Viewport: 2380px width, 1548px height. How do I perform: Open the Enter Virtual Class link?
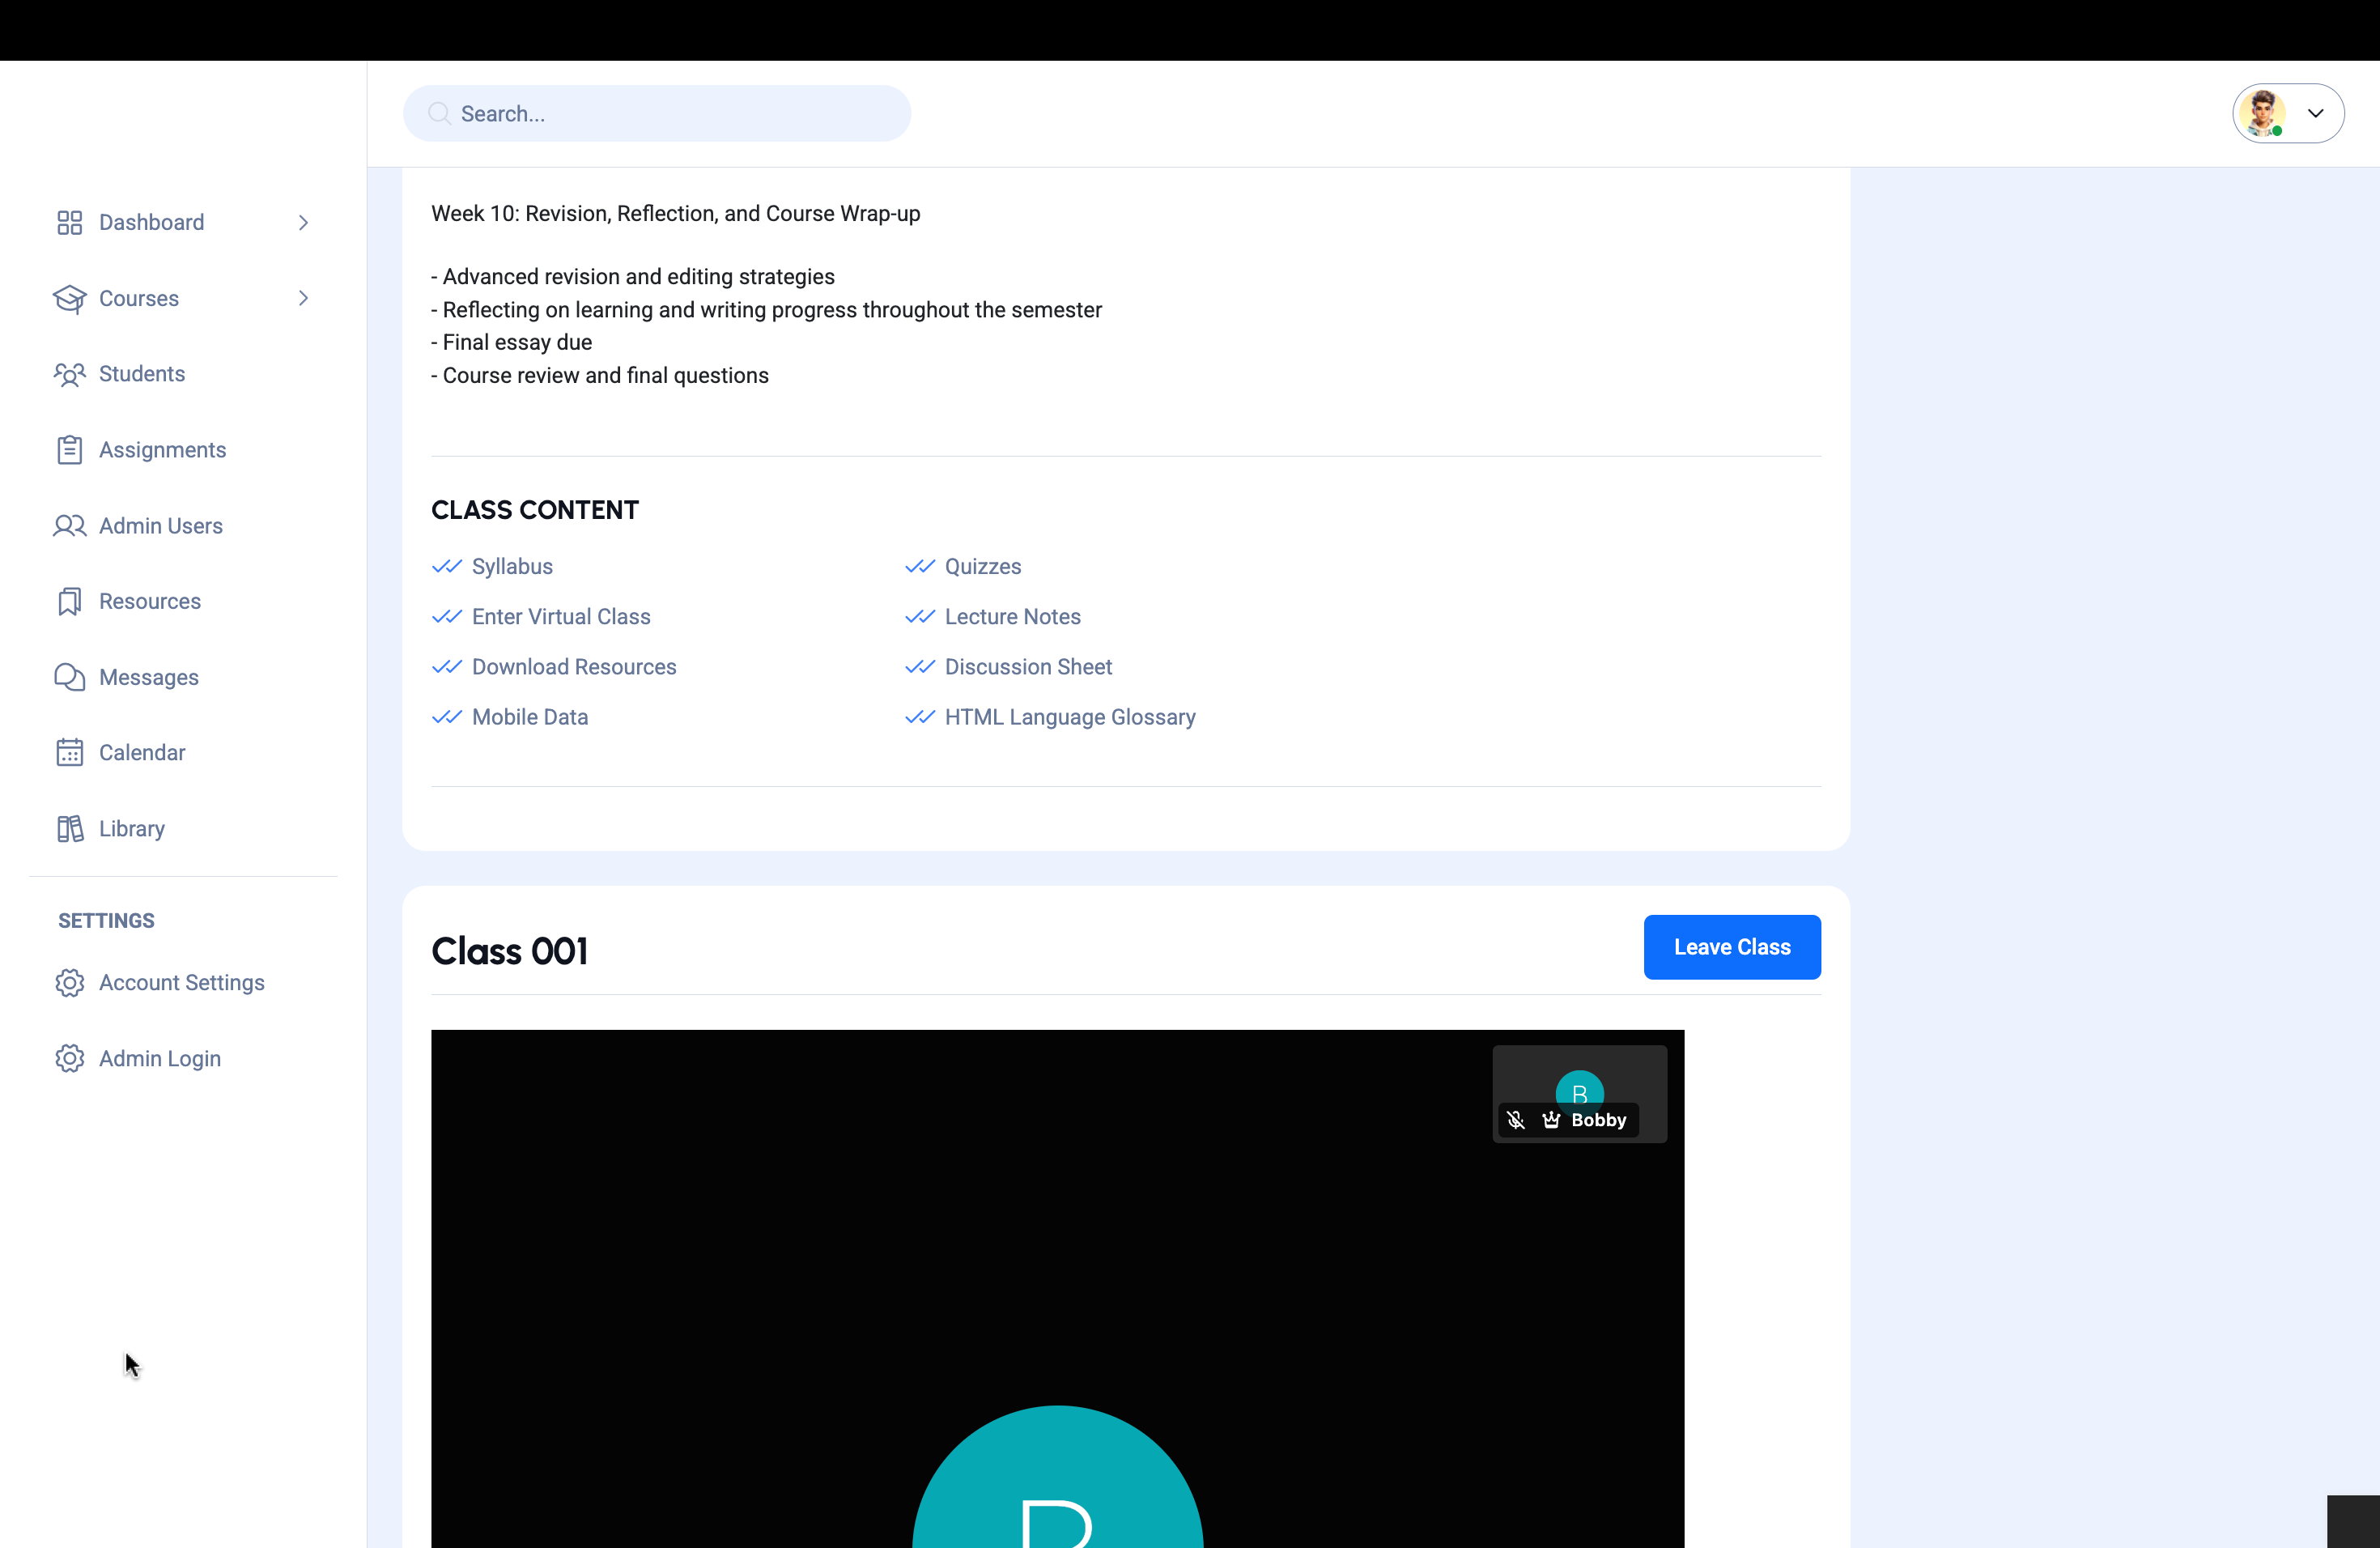[x=561, y=616]
